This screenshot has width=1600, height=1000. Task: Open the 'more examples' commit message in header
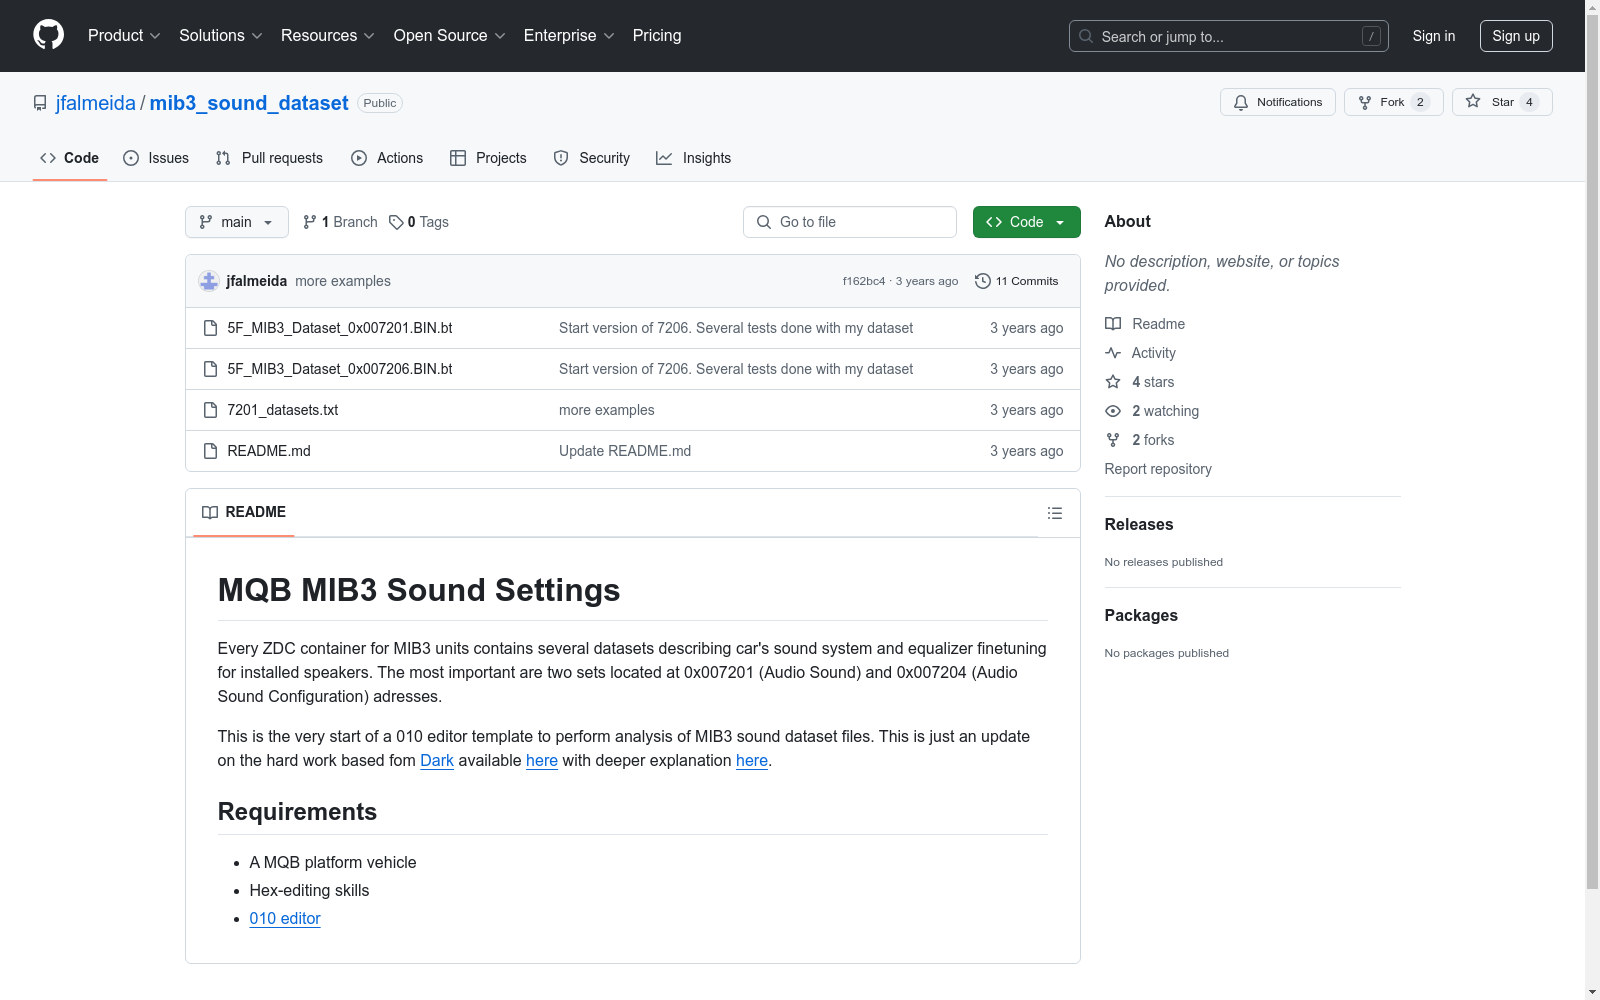tap(343, 281)
